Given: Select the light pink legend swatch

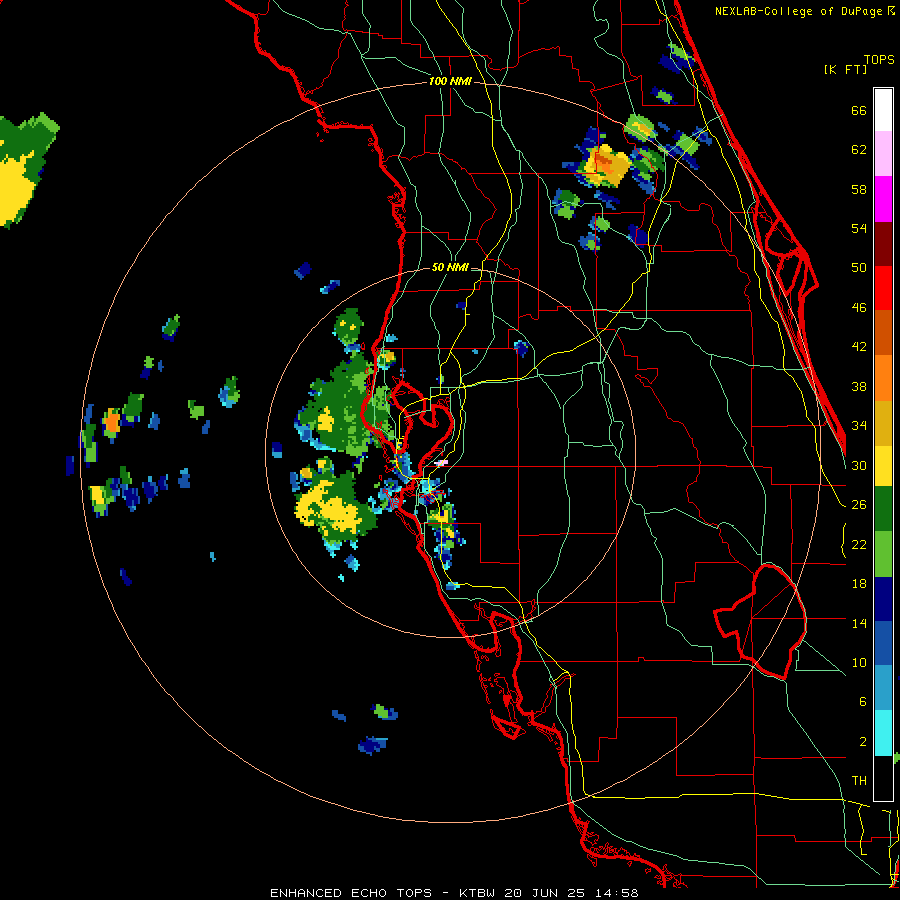Looking at the screenshot, I should coord(883,154).
